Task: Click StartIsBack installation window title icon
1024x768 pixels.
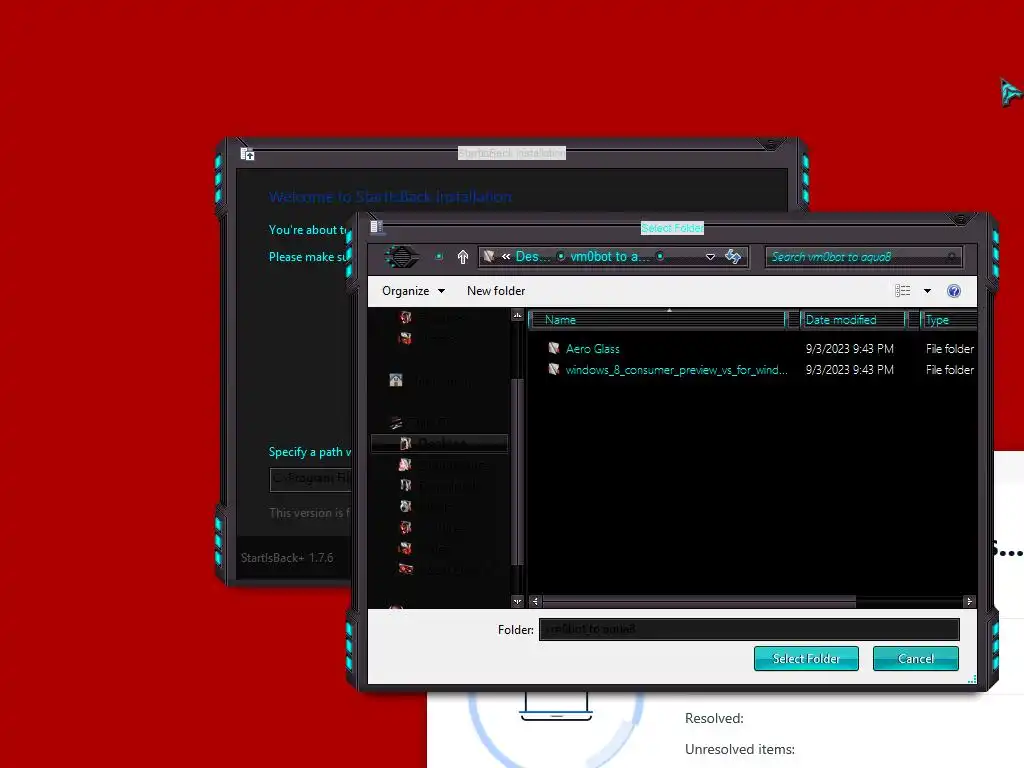Action: point(248,154)
